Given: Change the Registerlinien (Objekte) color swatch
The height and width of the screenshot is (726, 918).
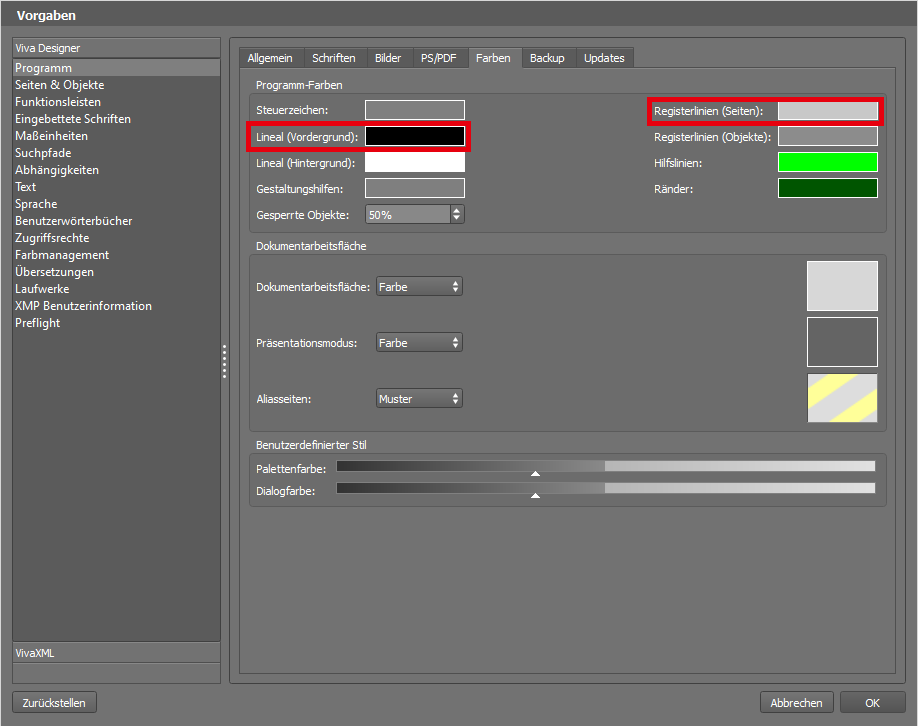Looking at the screenshot, I should 828,136.
